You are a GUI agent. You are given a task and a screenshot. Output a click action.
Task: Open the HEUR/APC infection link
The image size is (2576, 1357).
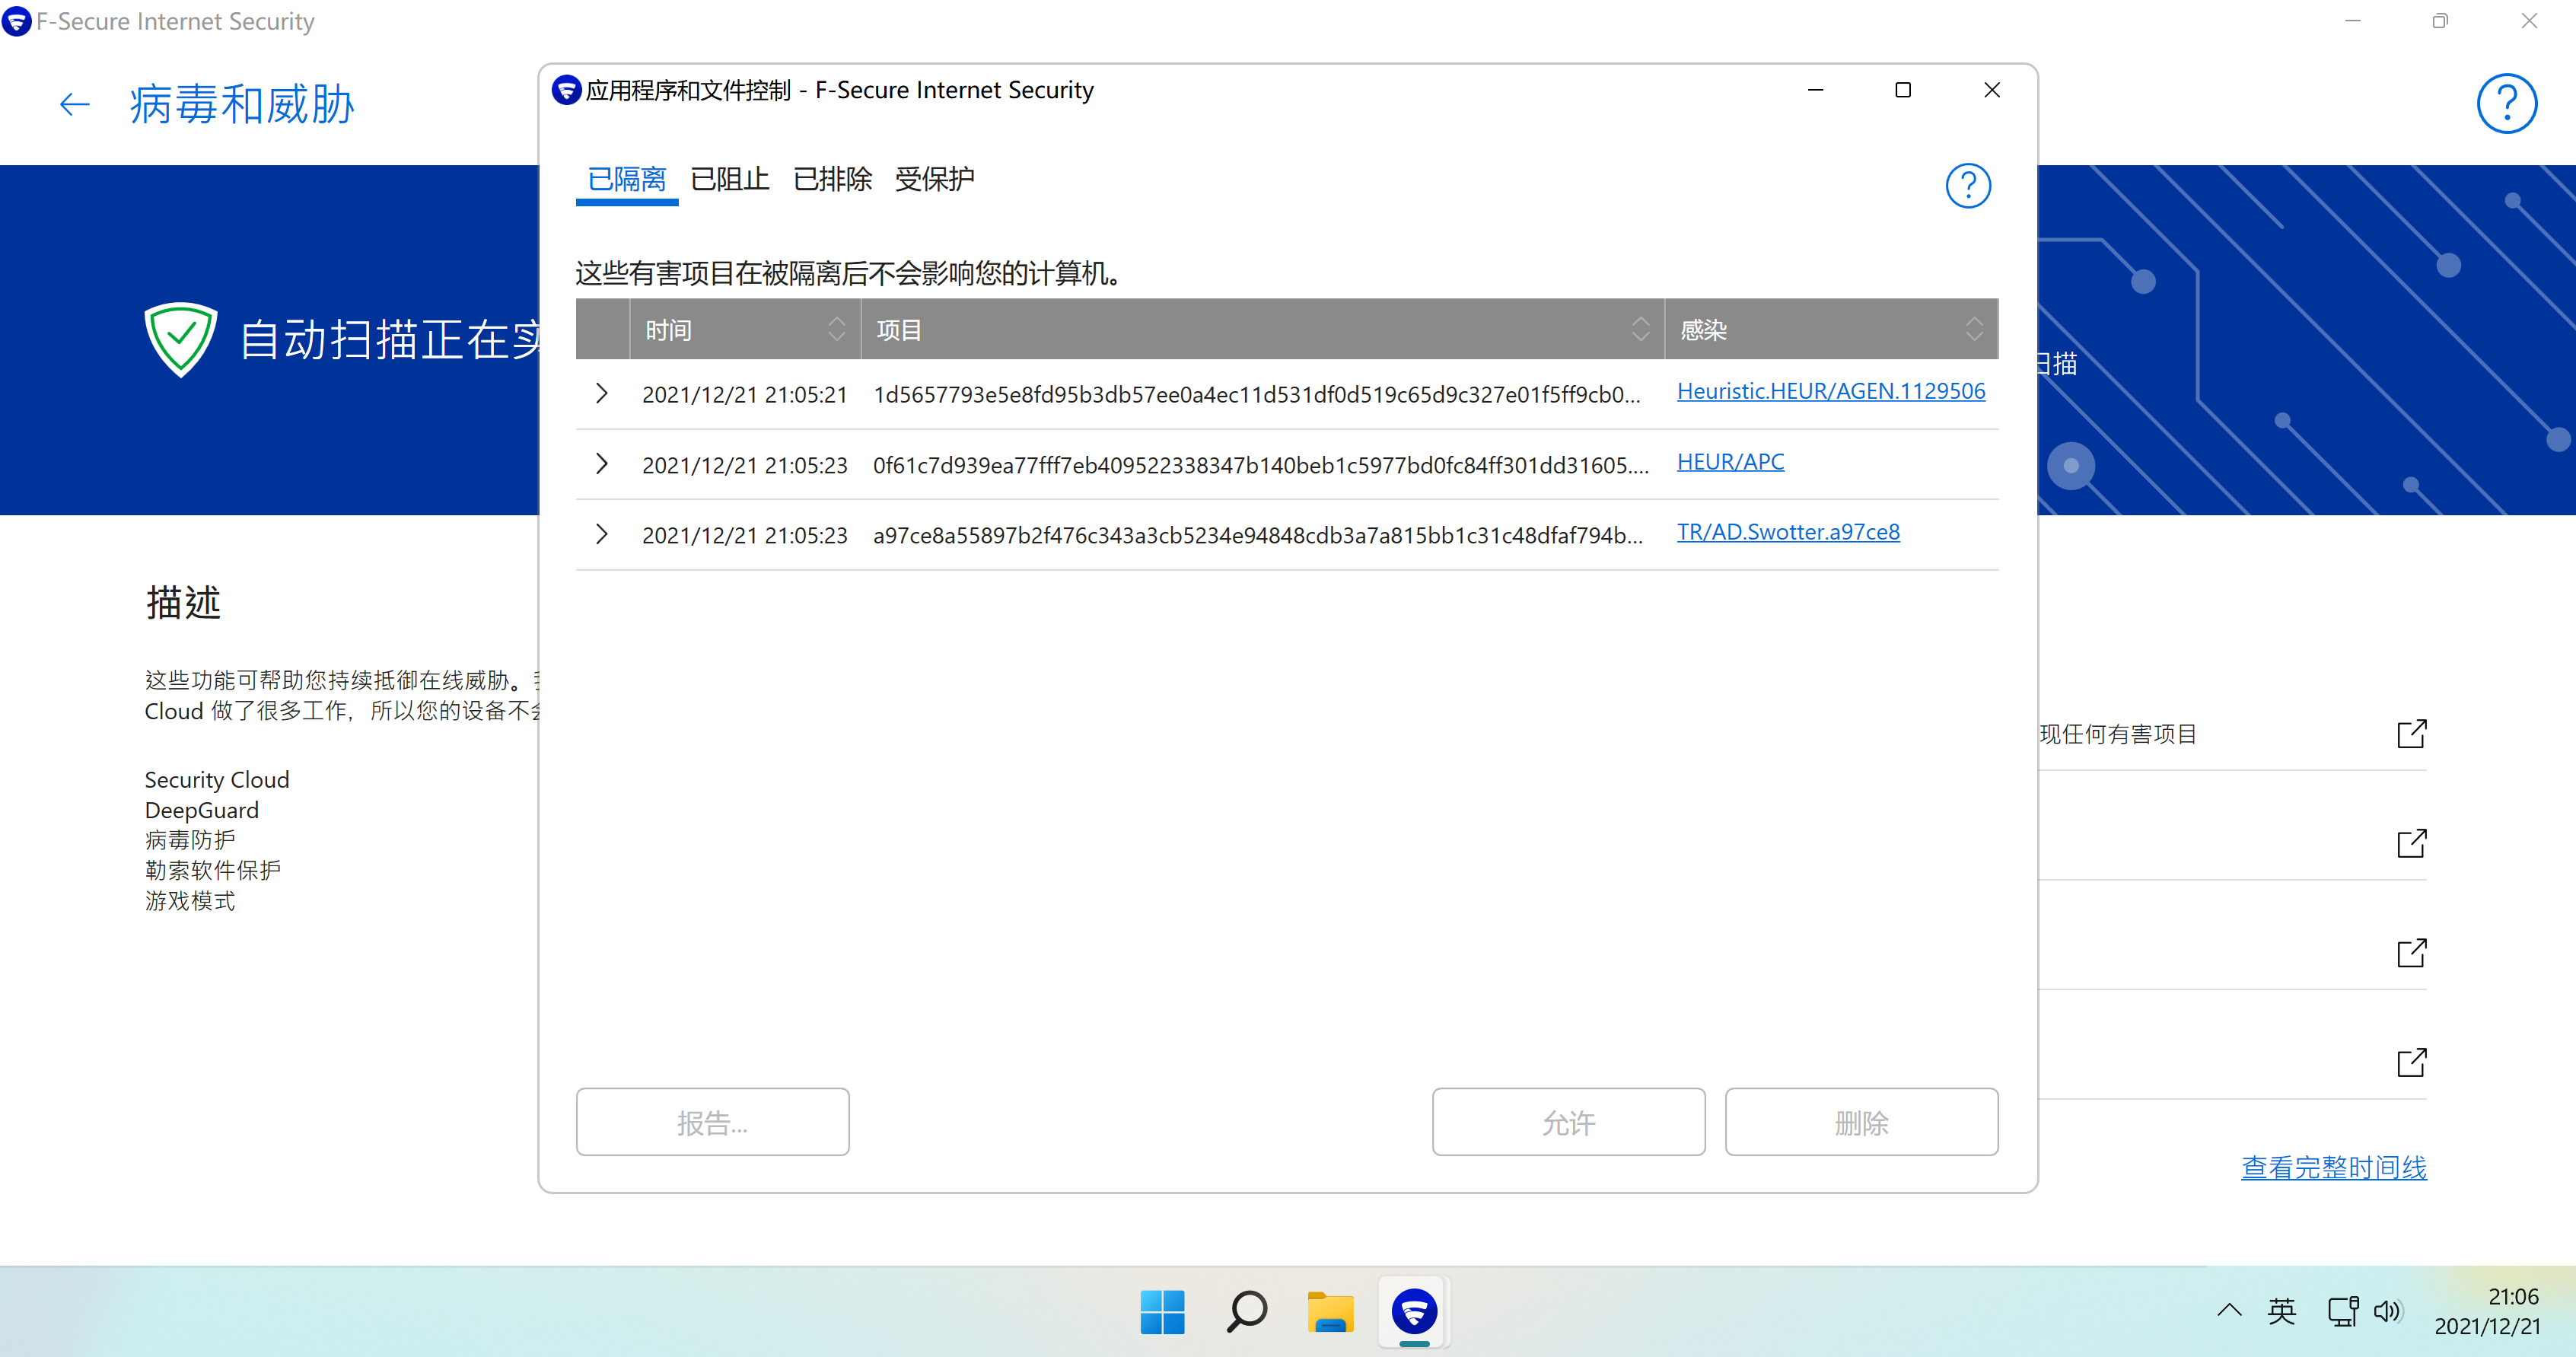point(1730,462)
